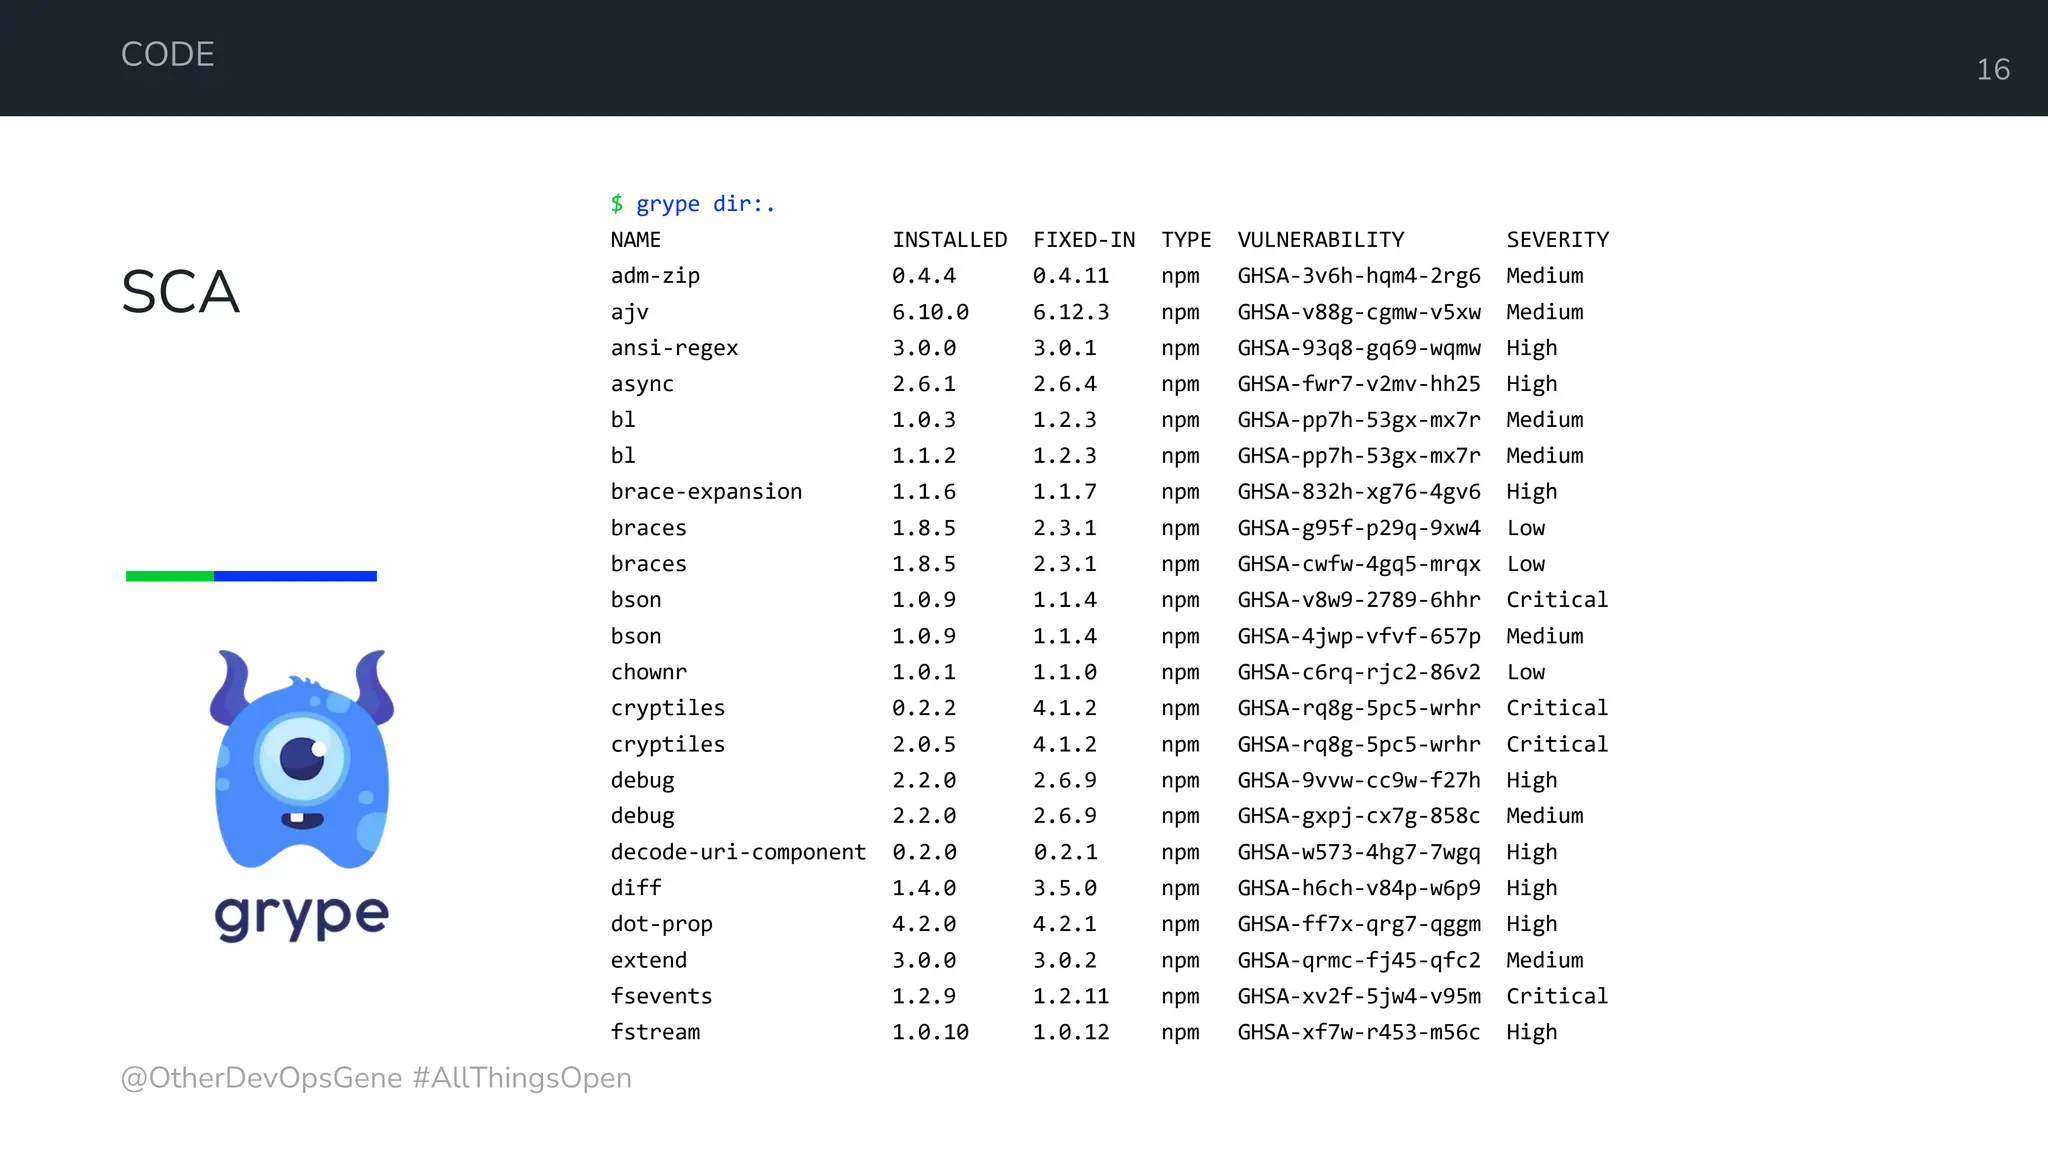The width and height of the screenshot is (2048, 1152).
Task: Click vulnerability GHSA-3v6h-hqm4-2rg6
Action: point(1359,276)
